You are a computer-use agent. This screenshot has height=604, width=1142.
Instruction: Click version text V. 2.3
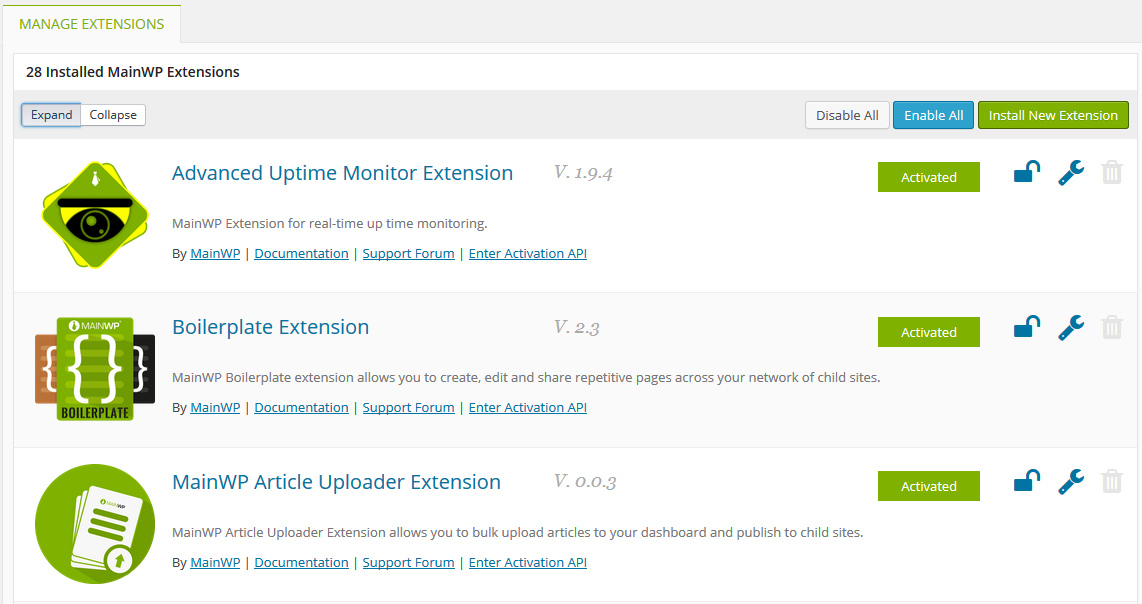pos(577,327)
